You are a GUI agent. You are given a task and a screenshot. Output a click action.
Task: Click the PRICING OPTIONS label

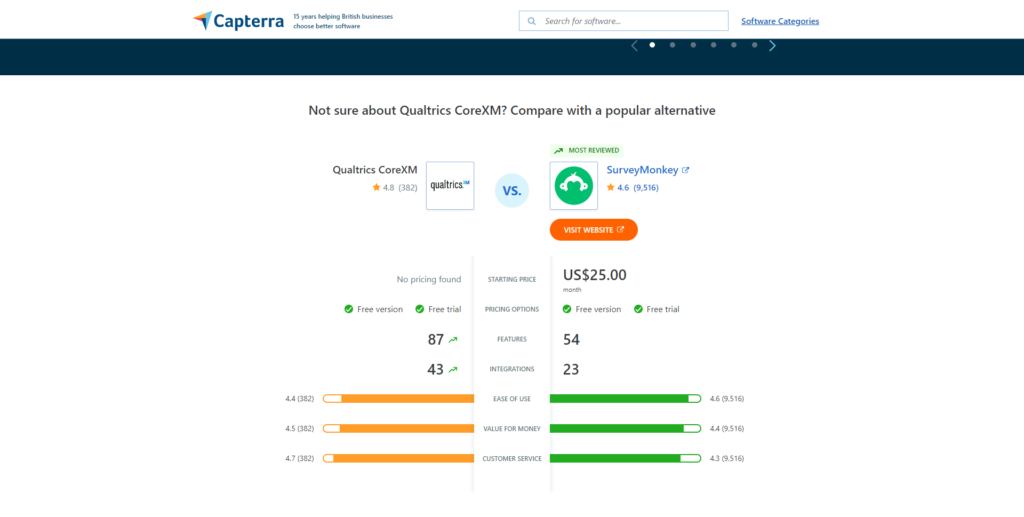tap(512, 309)
